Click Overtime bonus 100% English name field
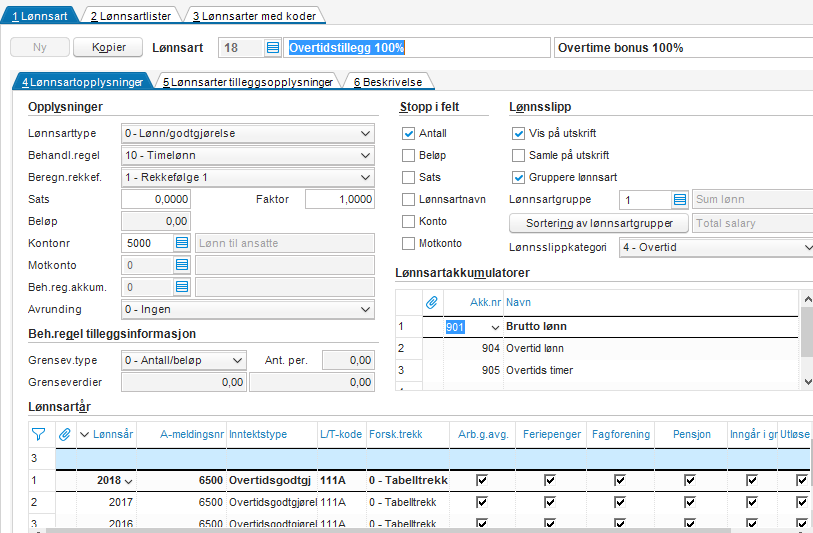The height and width of the screenshot is (533, 813). point(683,48)
